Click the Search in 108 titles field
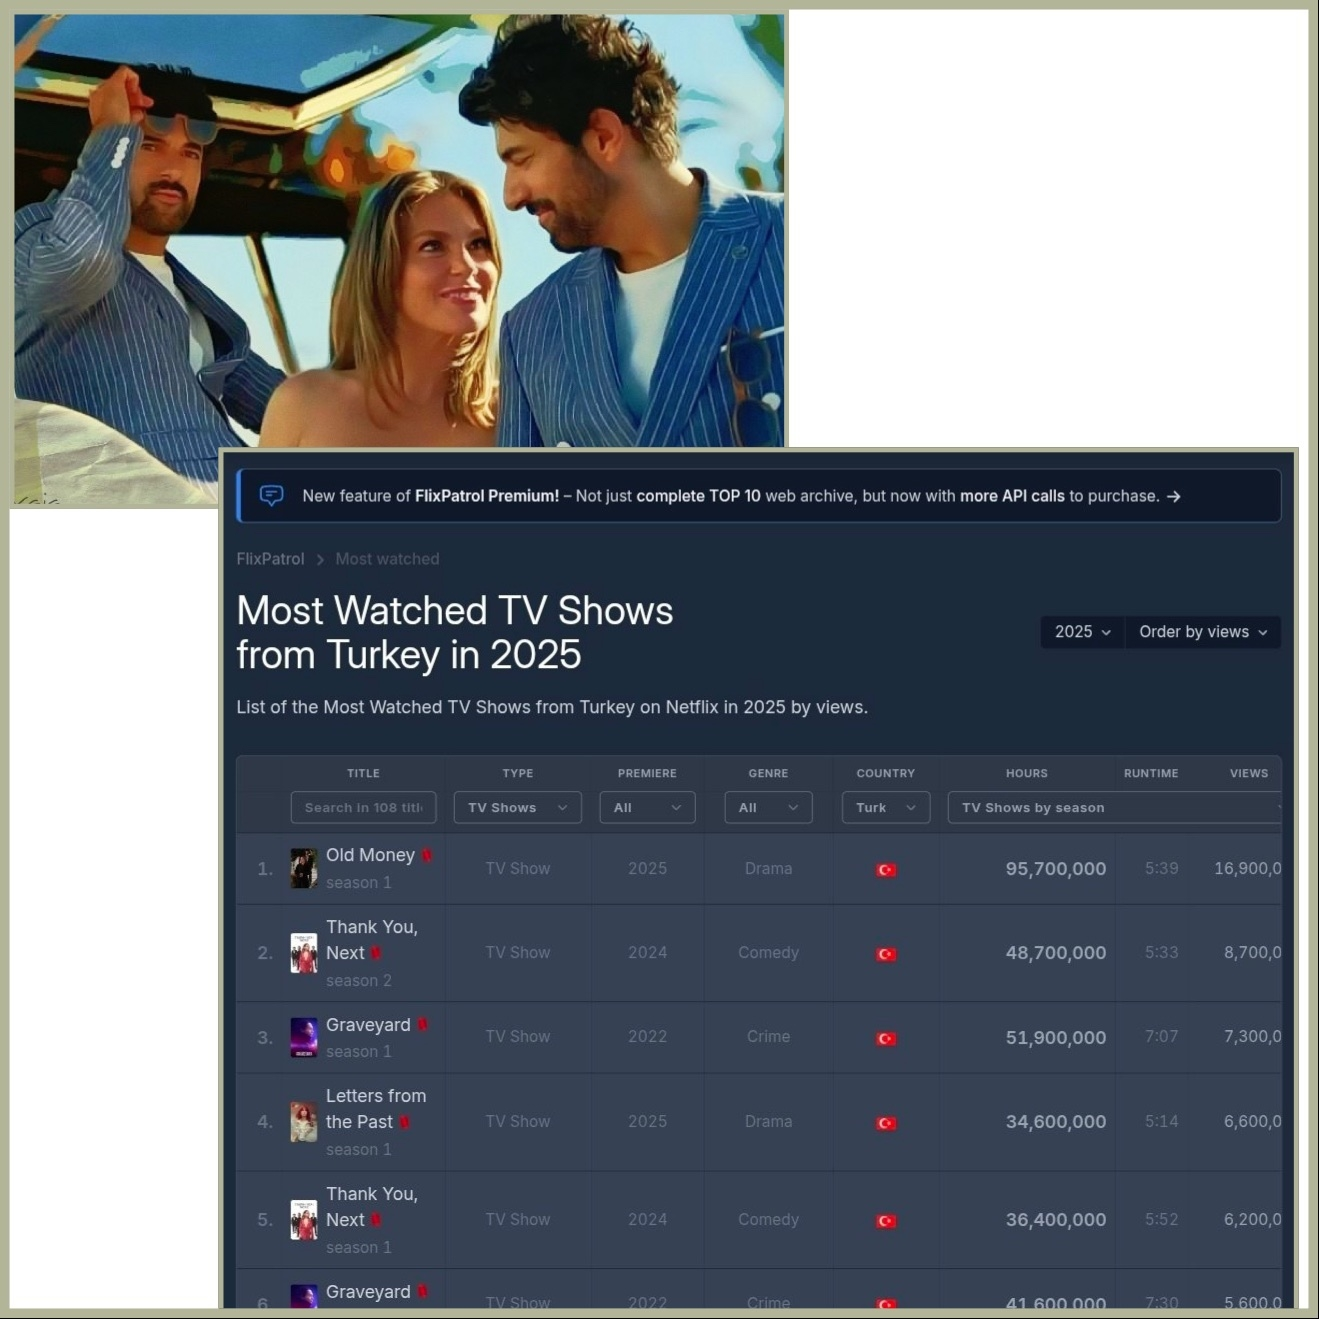Viewport: 1319px width, 1319px height. tap(363, 808)
